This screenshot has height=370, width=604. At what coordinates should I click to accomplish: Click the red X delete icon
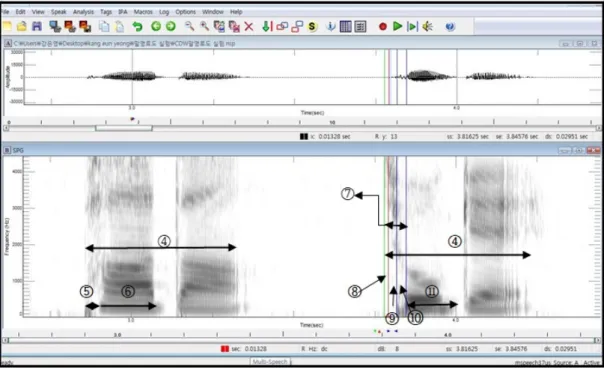(x=249, y=26)
